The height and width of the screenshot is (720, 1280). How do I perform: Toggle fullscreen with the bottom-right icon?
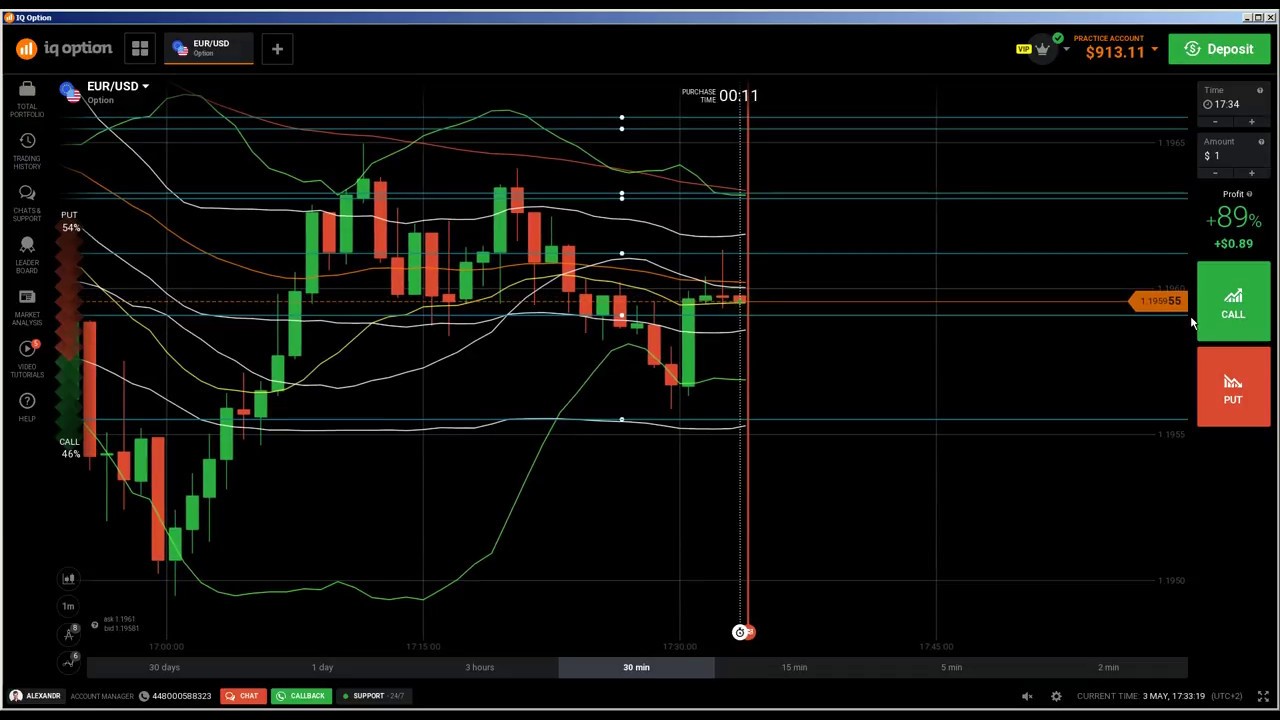pyautogui.click(x=1263, y=696)
